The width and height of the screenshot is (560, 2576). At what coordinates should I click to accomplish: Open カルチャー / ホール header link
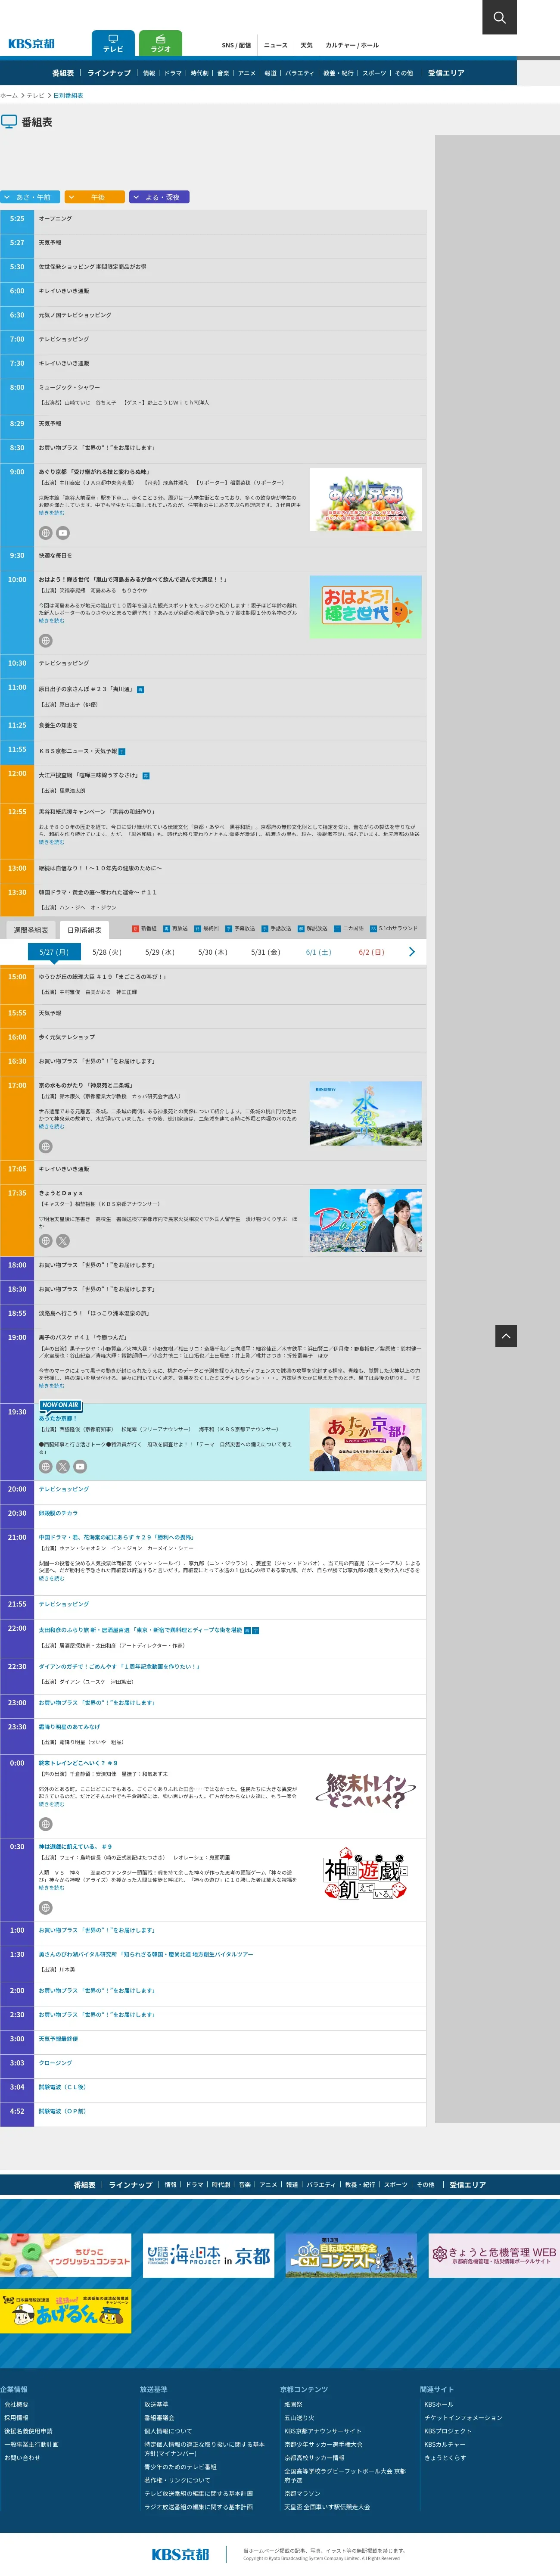[352, 45]
